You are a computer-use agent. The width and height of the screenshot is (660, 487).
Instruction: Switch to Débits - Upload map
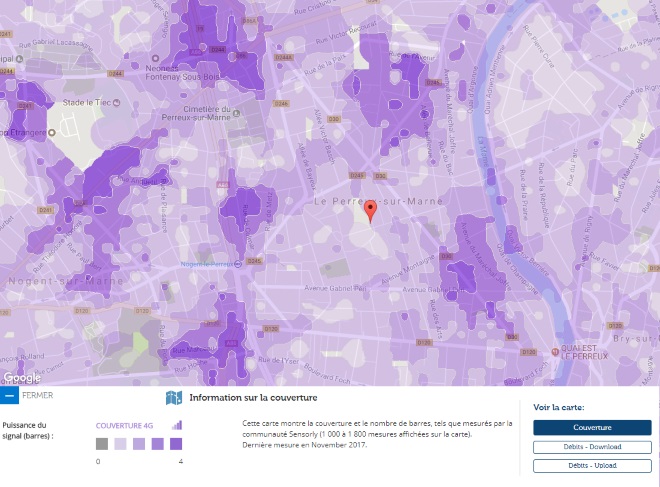tap(592, 466)
